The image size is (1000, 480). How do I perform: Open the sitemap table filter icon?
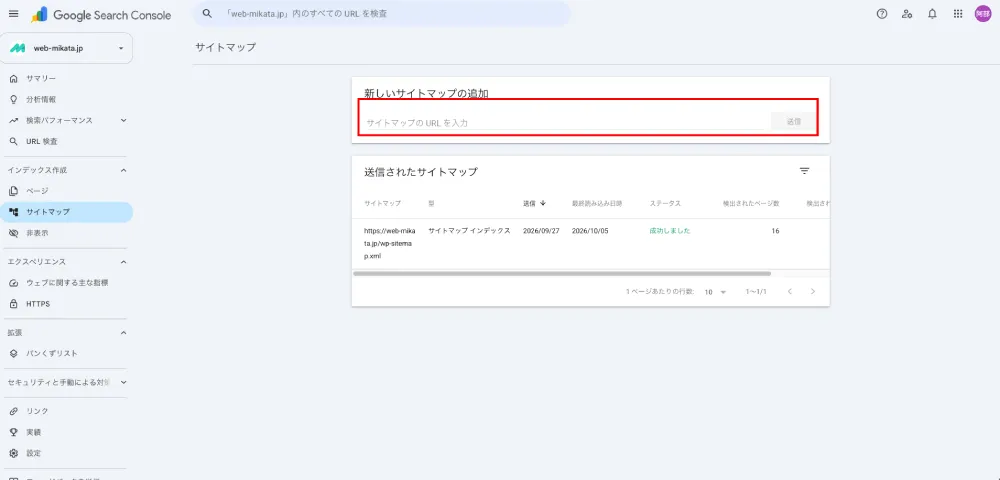click(805, 171)
